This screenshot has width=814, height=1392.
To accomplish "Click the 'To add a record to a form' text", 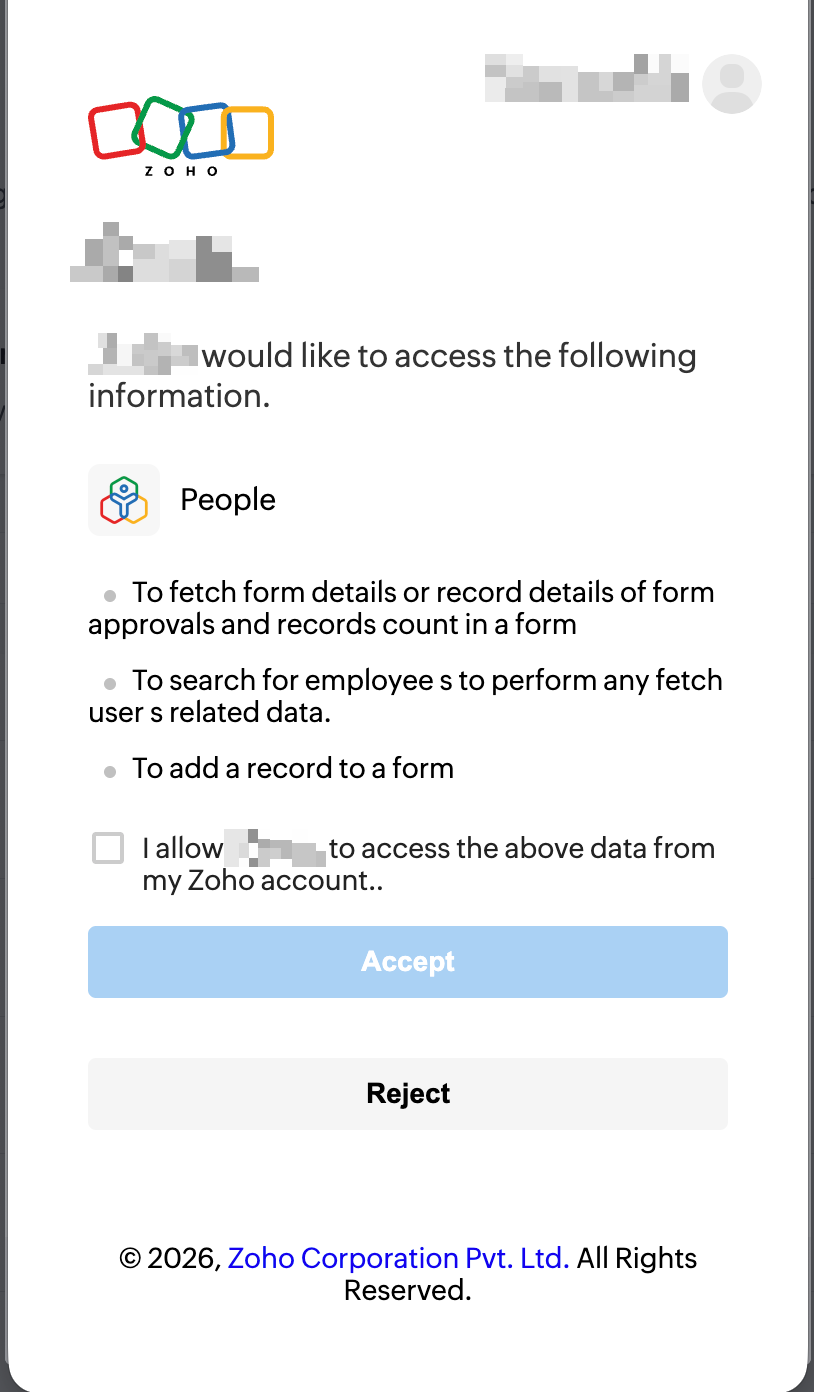I will (x=293, y=769).
